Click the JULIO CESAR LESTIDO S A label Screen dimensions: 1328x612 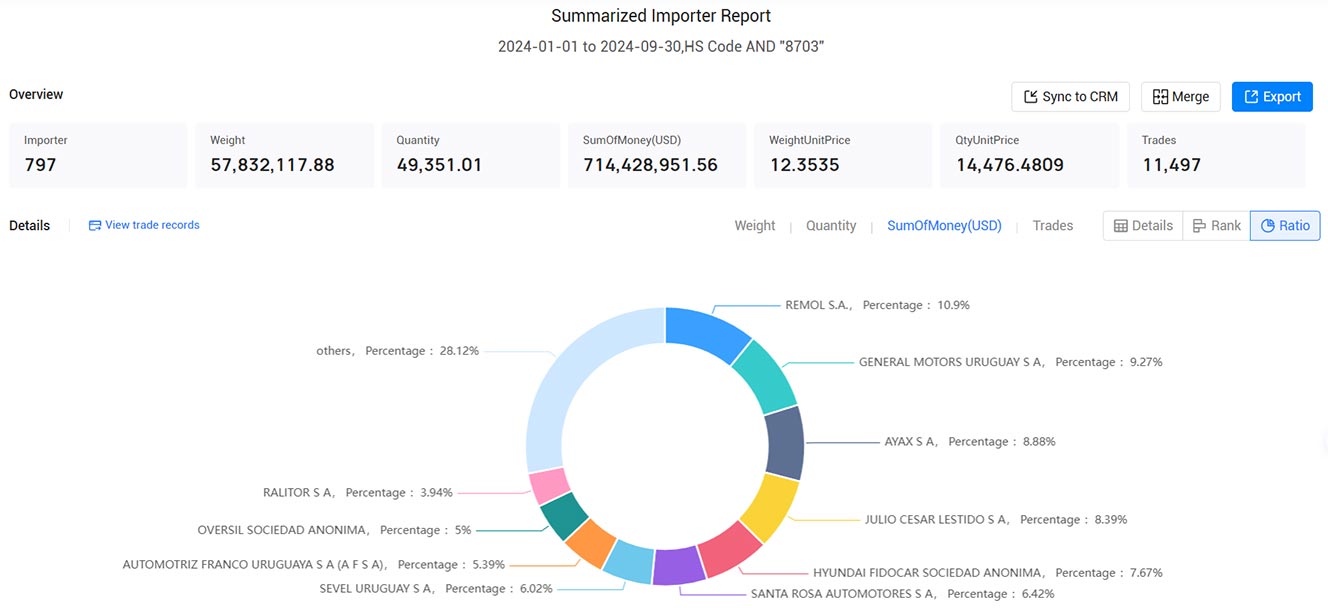[996, 519]
